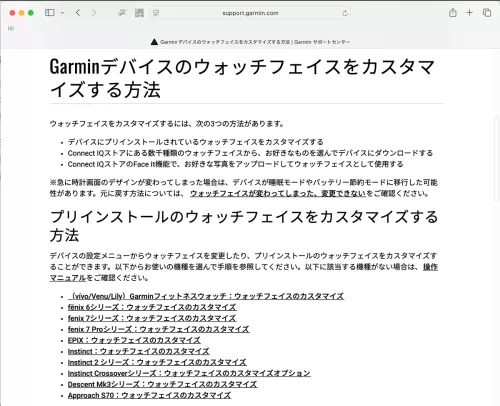Click the page vertical scrollbar
The image size is (500, 406).
click(497, 159)
